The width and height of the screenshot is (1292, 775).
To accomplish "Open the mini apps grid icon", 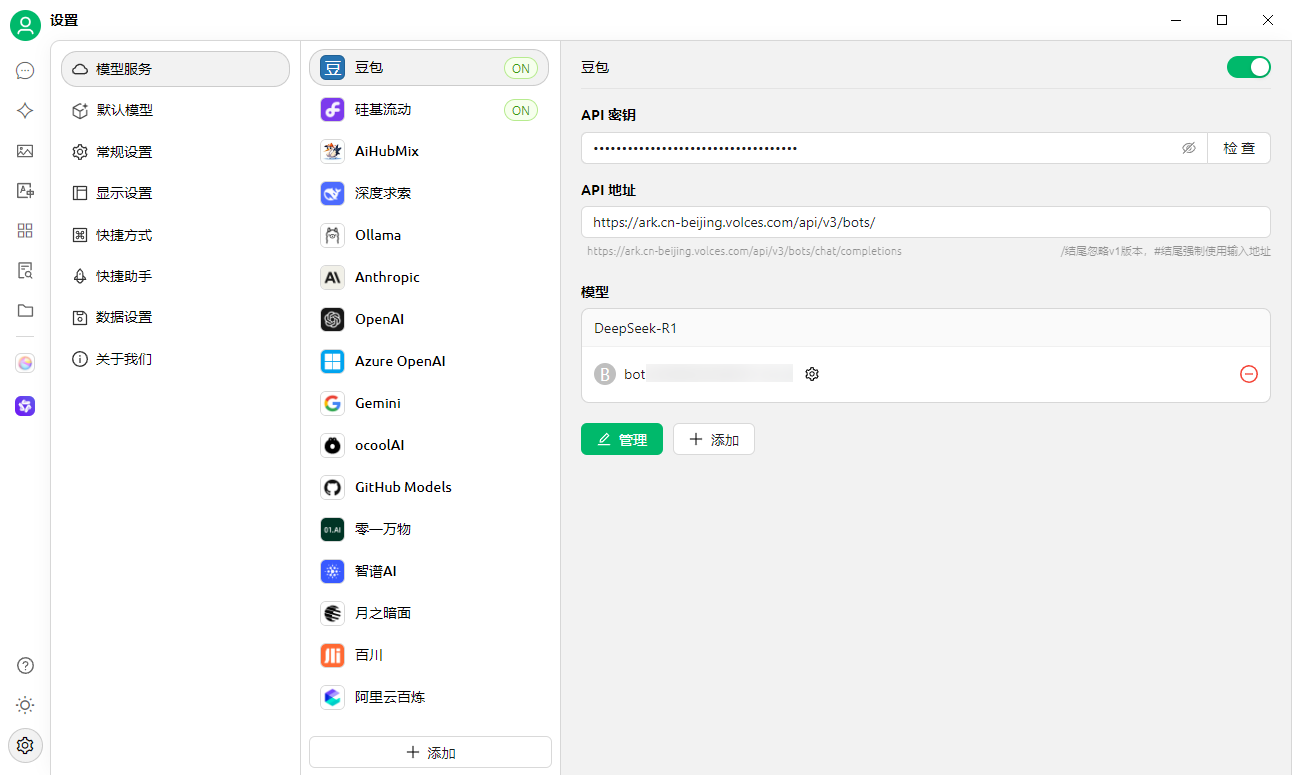I will click(x=25, y=231).
